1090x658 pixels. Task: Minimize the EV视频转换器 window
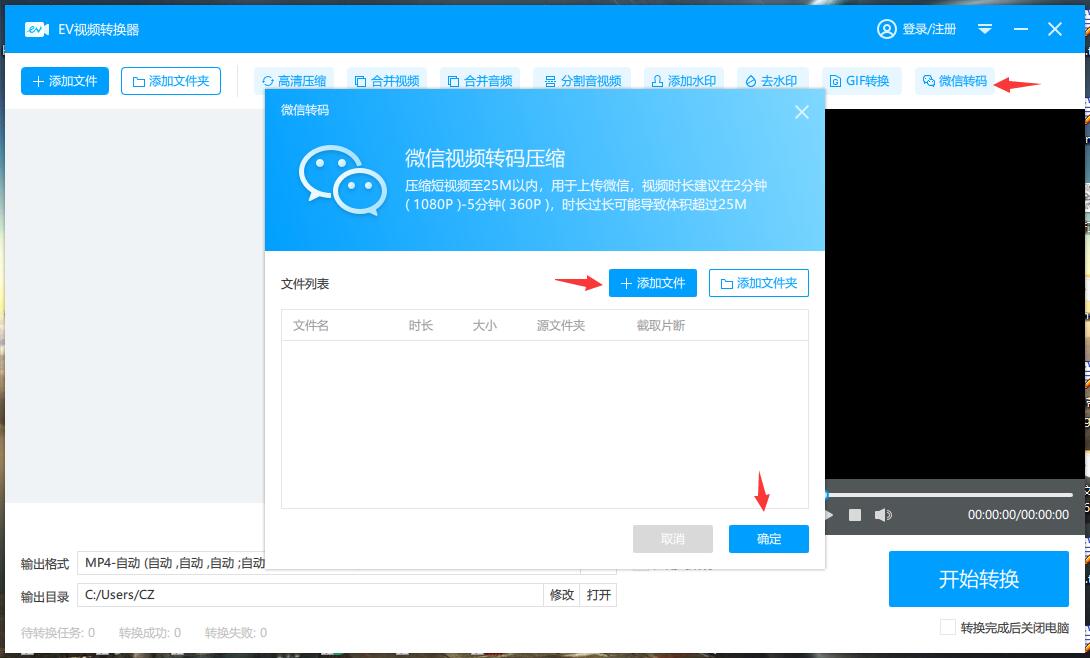coord(1021,29)
